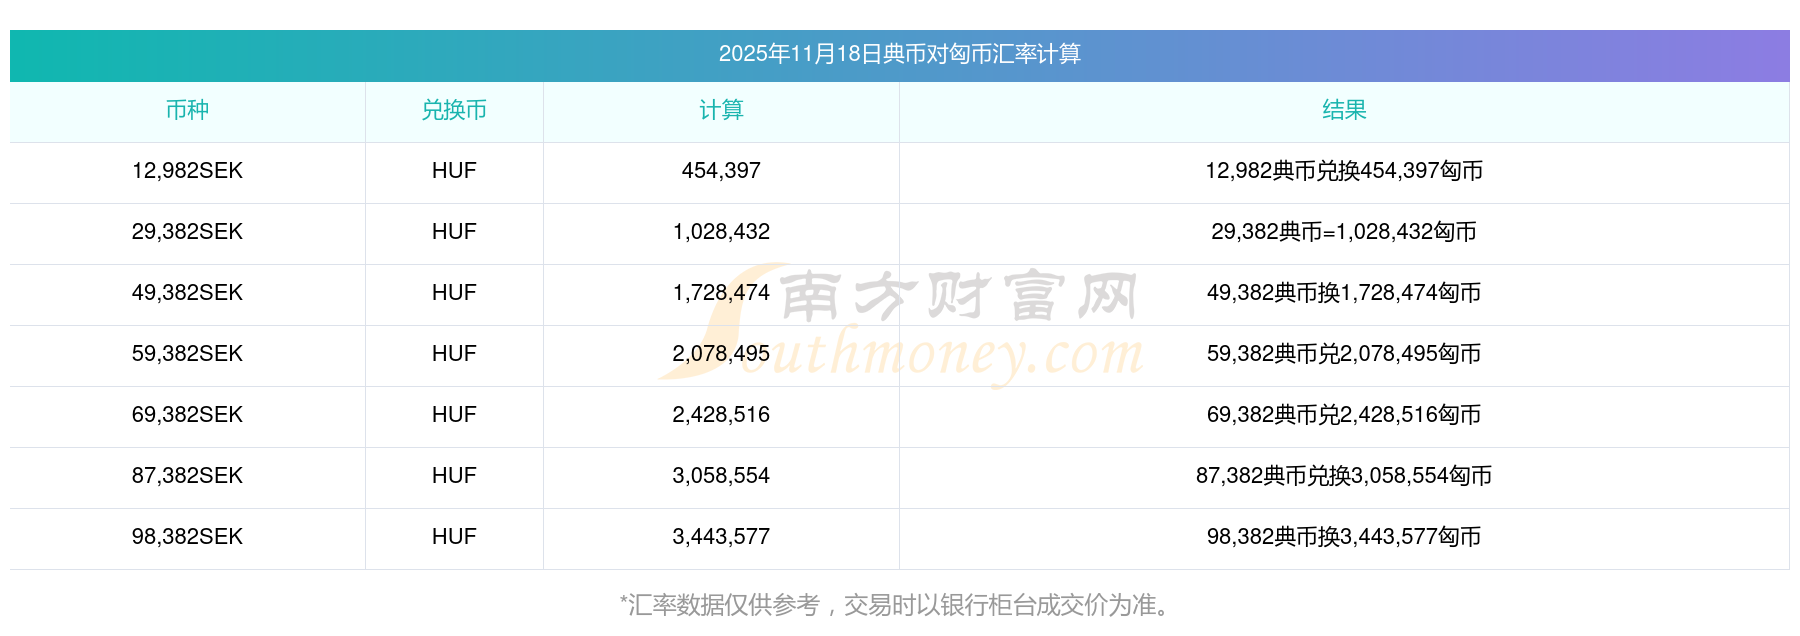
Task: Click the 计算 column header
Action: 721,110
